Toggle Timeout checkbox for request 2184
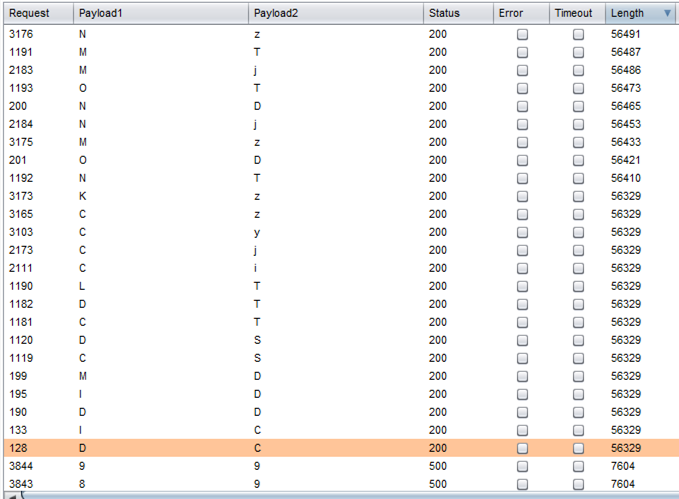The height and width of the screenshot is (499, 679). (578, 124)
